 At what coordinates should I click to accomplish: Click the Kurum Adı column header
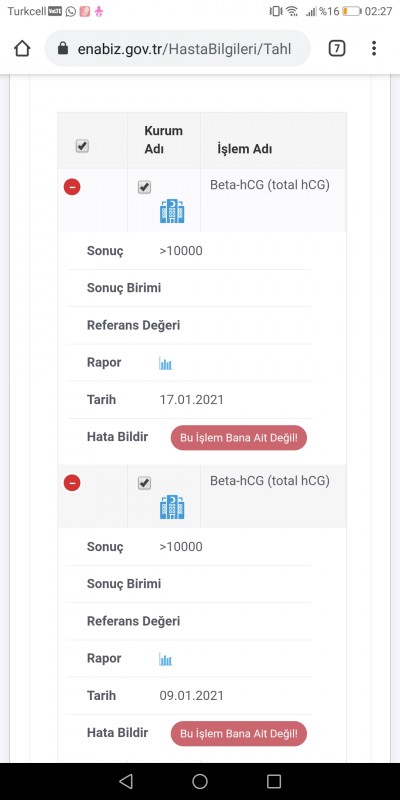tap(163, 140)
